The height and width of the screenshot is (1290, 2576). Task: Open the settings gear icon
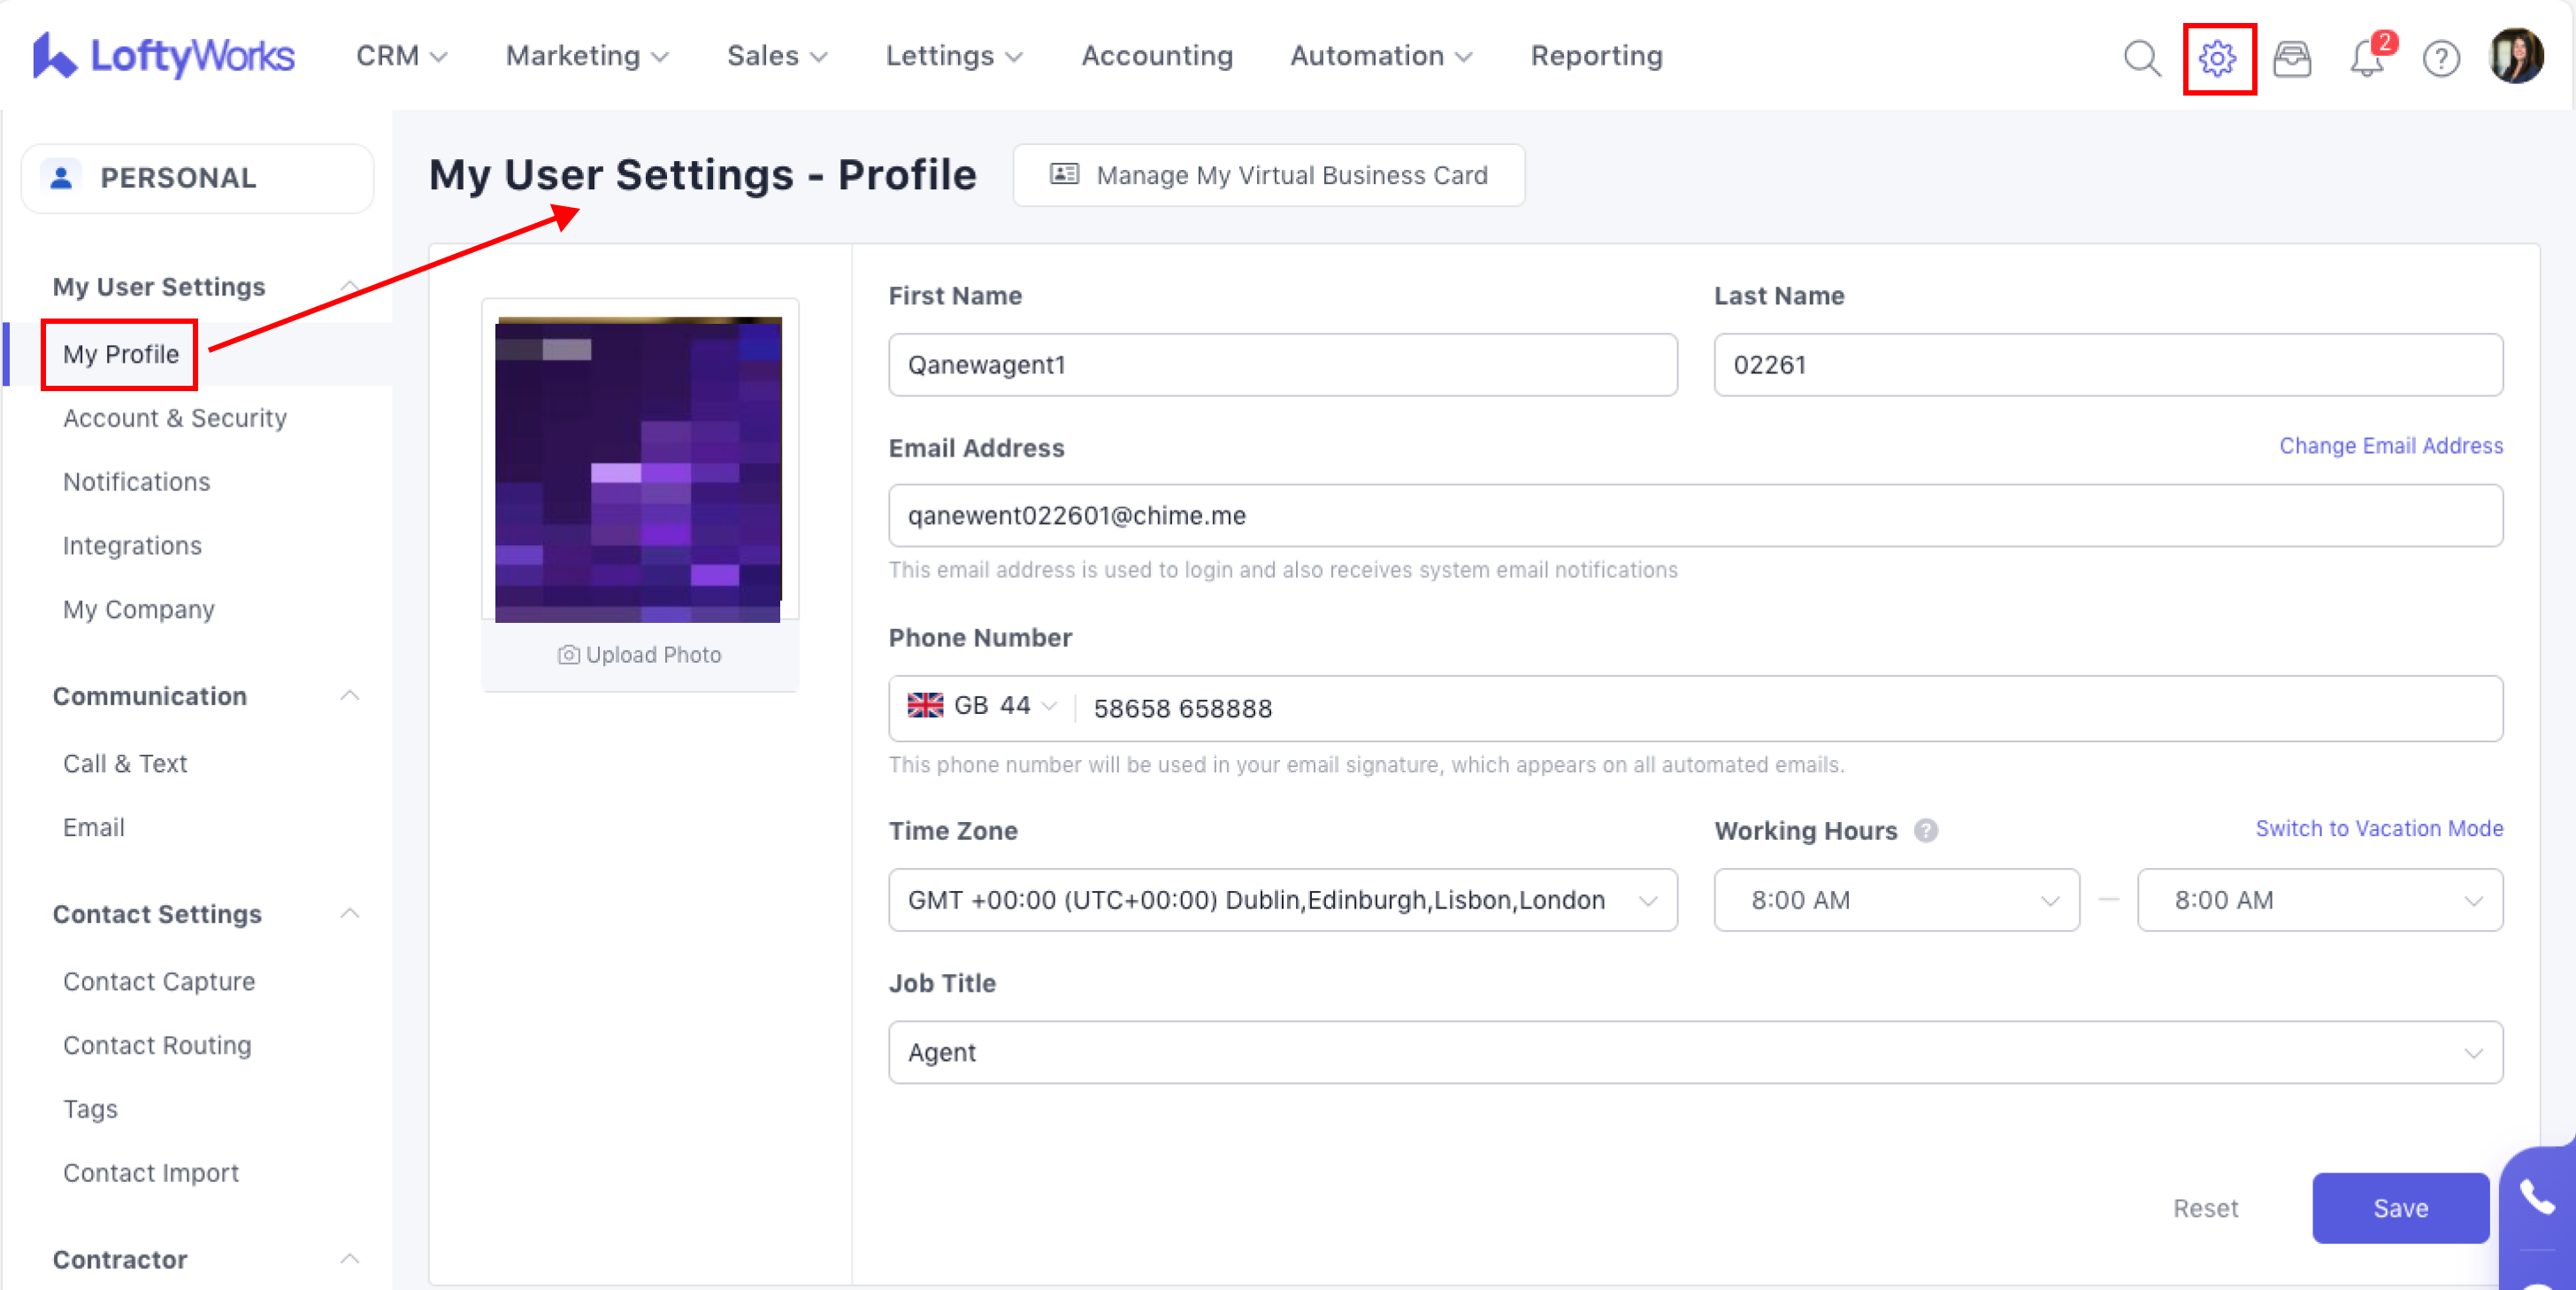point(2217,58)
